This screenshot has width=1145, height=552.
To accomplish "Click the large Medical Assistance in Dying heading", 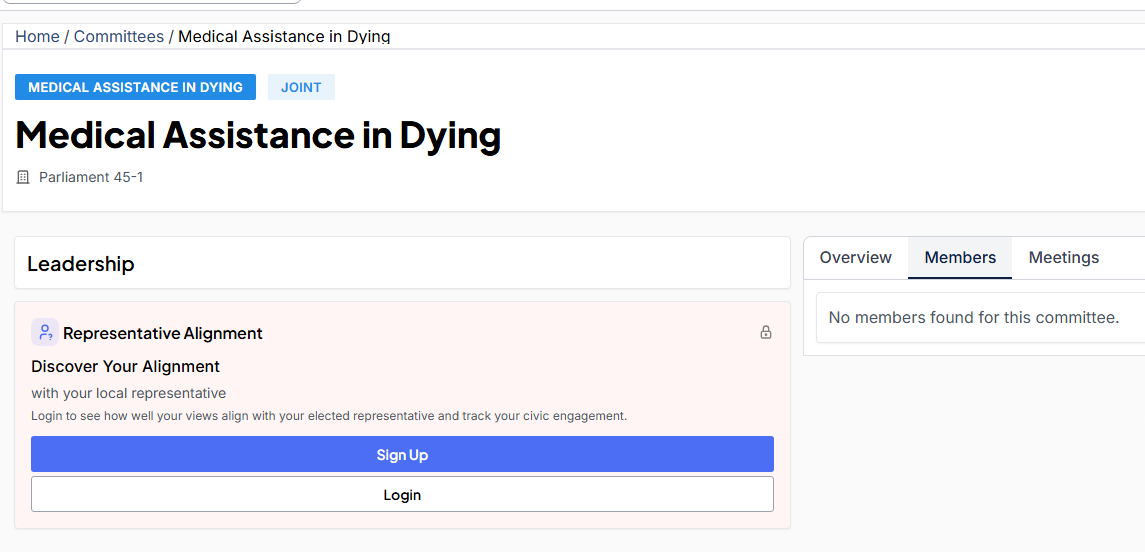I will pyautogui.click(x=258, y=135).
